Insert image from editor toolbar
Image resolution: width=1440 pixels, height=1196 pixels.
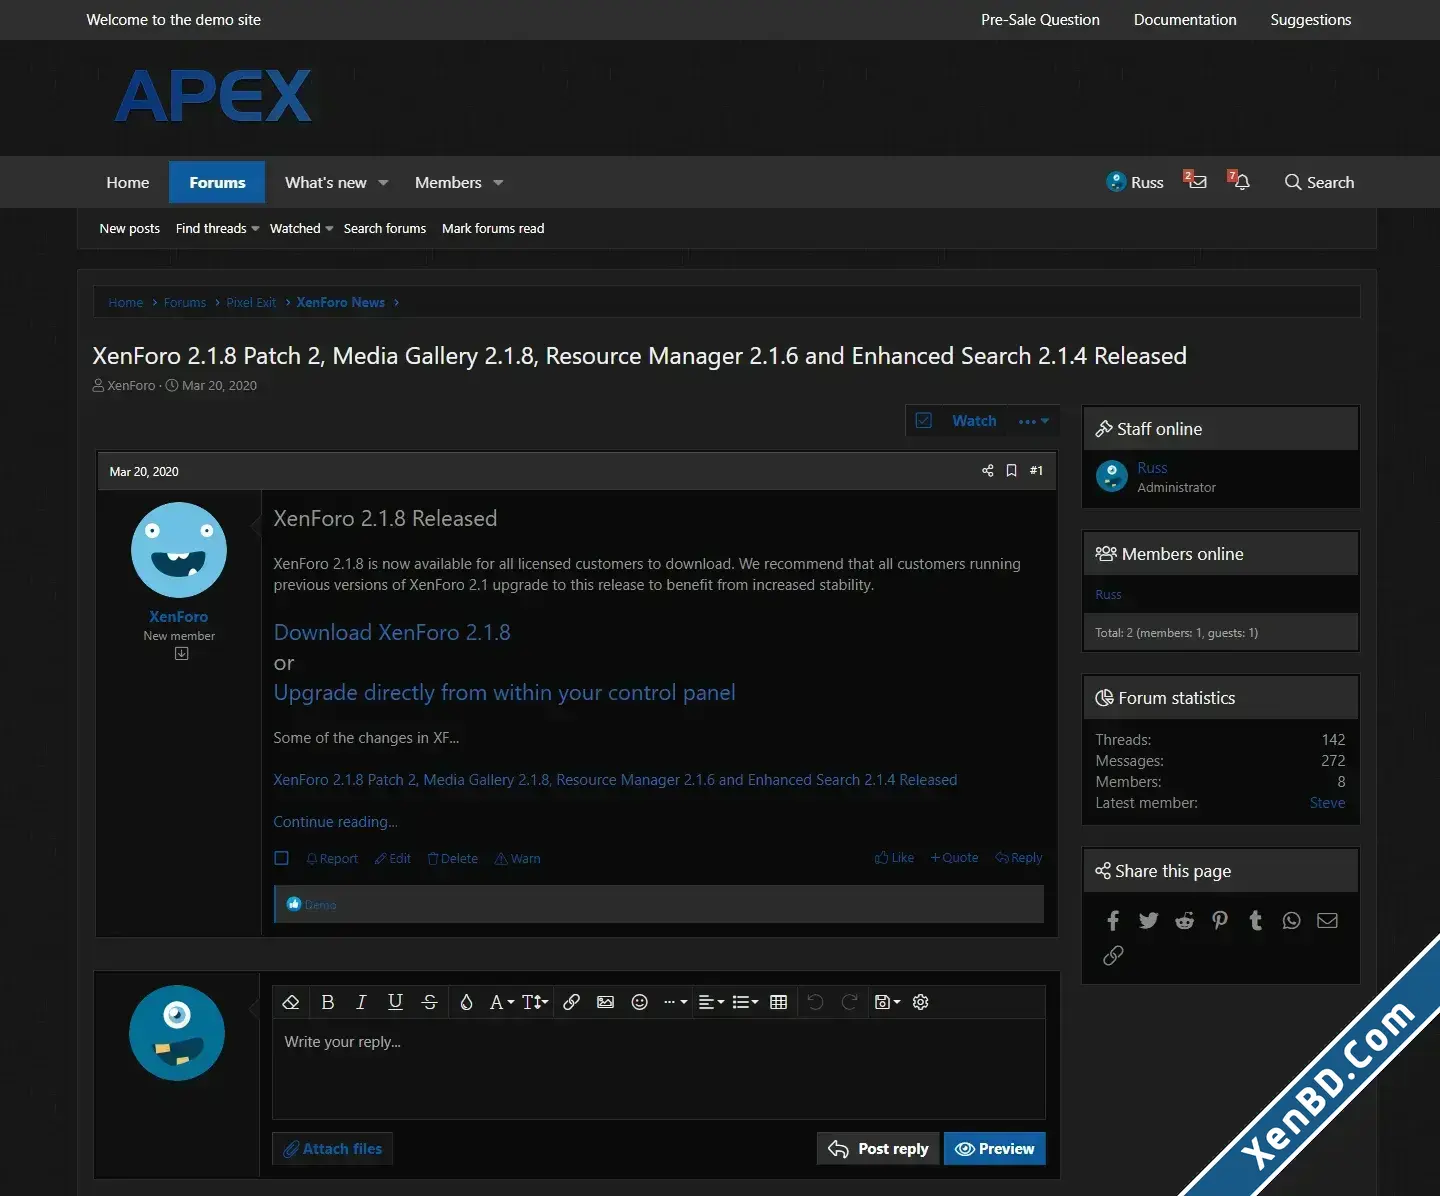click(605, 1002)
